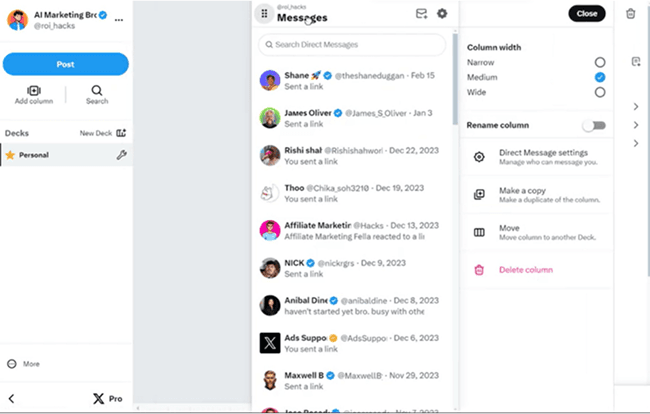Image resolution: width=650 pixels, height=414 pixels.
Task: Expand the More menu in sidebar
Action: (x=24, y=364)
